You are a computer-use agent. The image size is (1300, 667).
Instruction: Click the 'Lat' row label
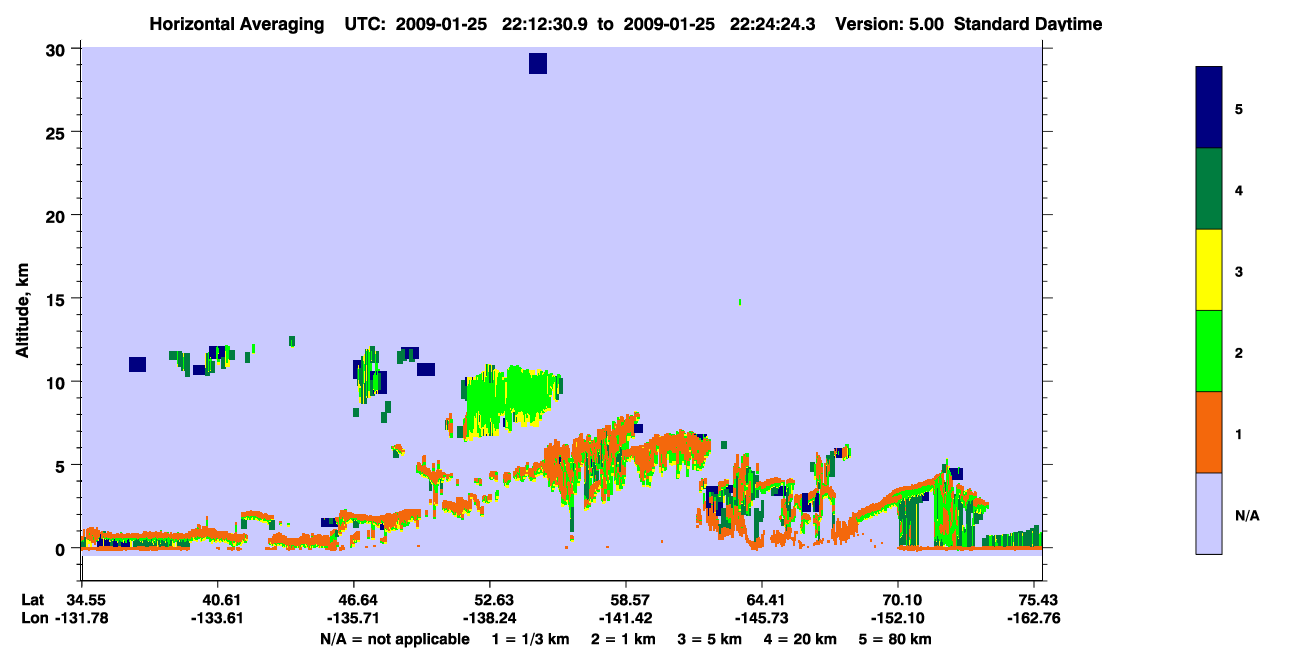(33, 599)
